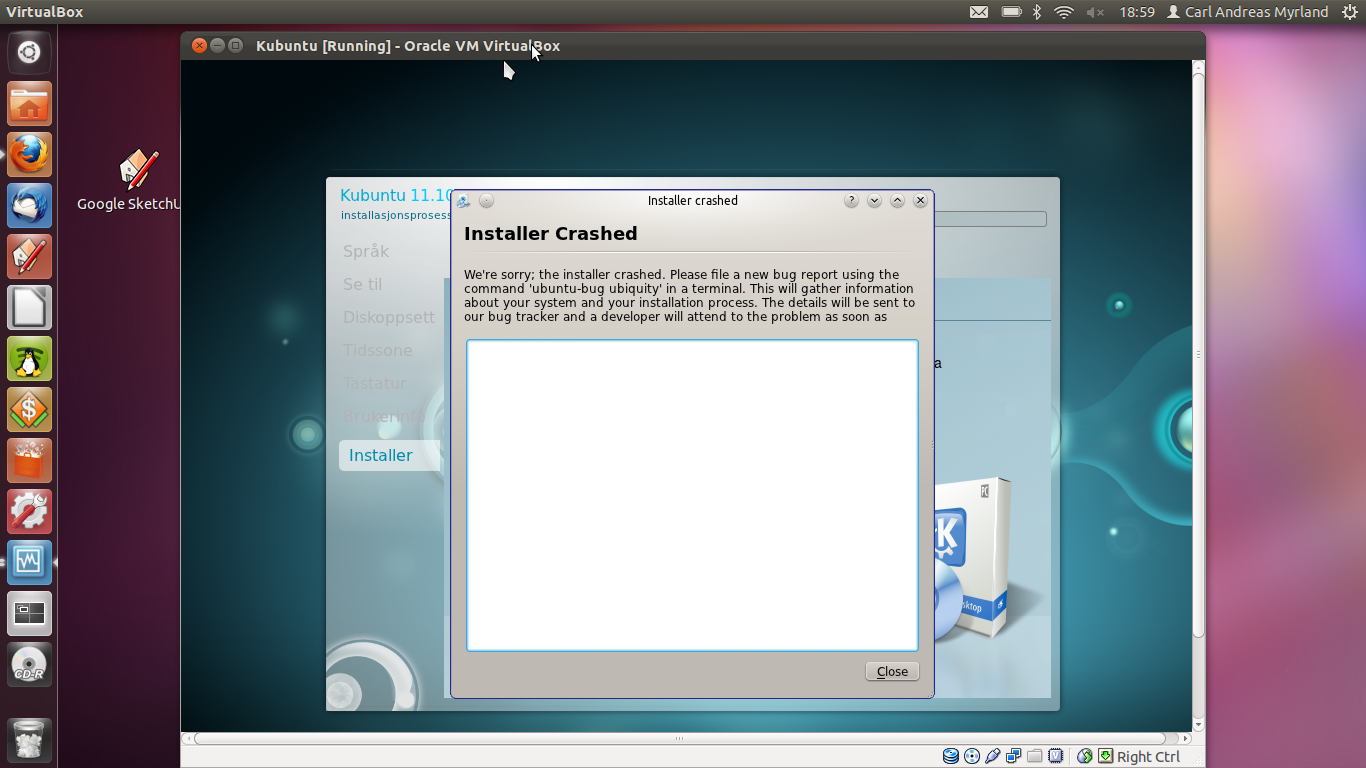Open the Bluetooth indicator menu
The image size is (1366, 768).
point(1037,12)
